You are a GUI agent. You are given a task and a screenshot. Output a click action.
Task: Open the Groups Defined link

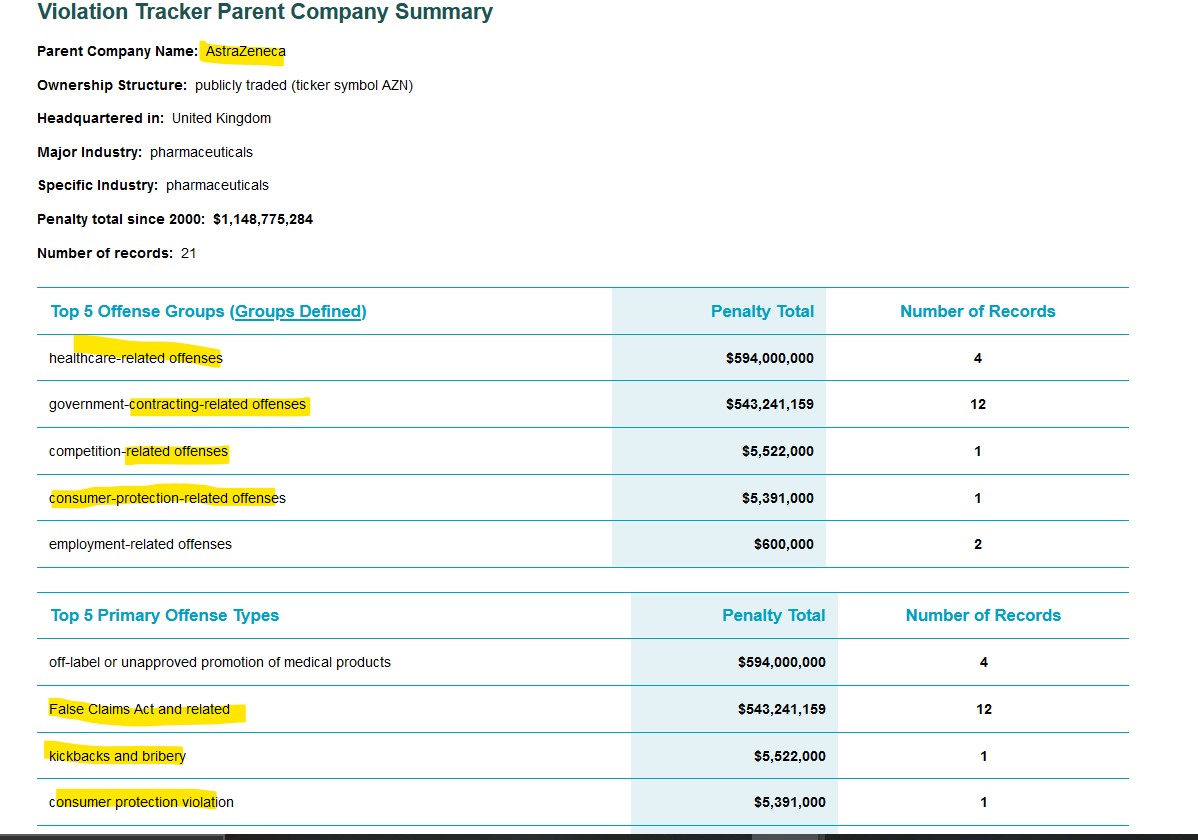[x=299, y=312]
